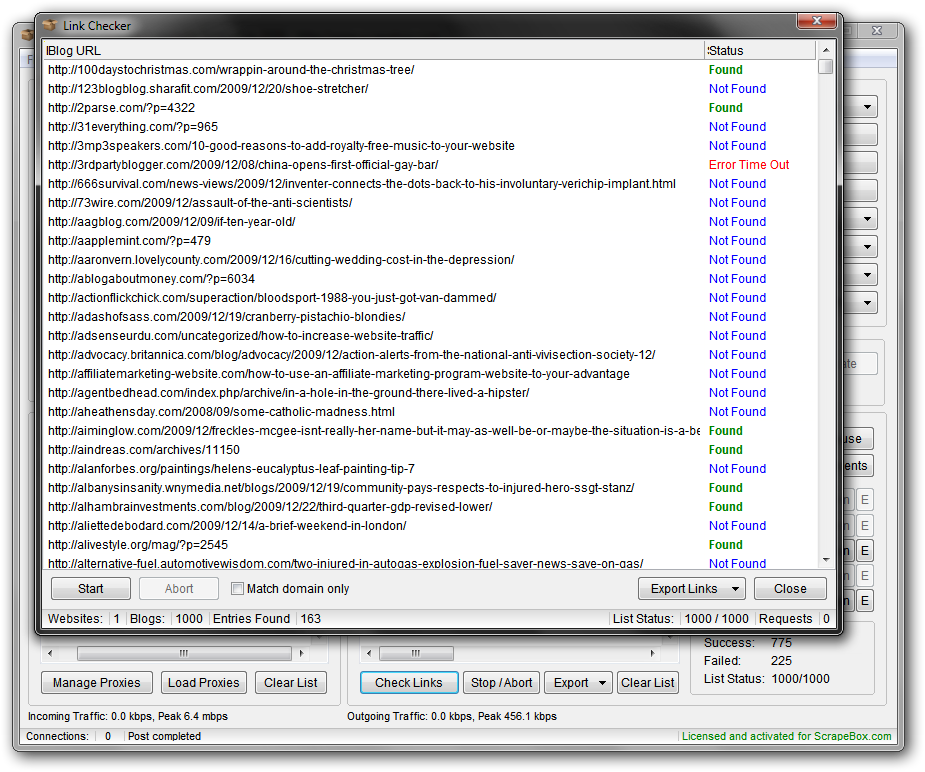Screen dimensions: 925x772
Task: Click Load Proxies in the ScrapeBox window
Action: (204, 682)
